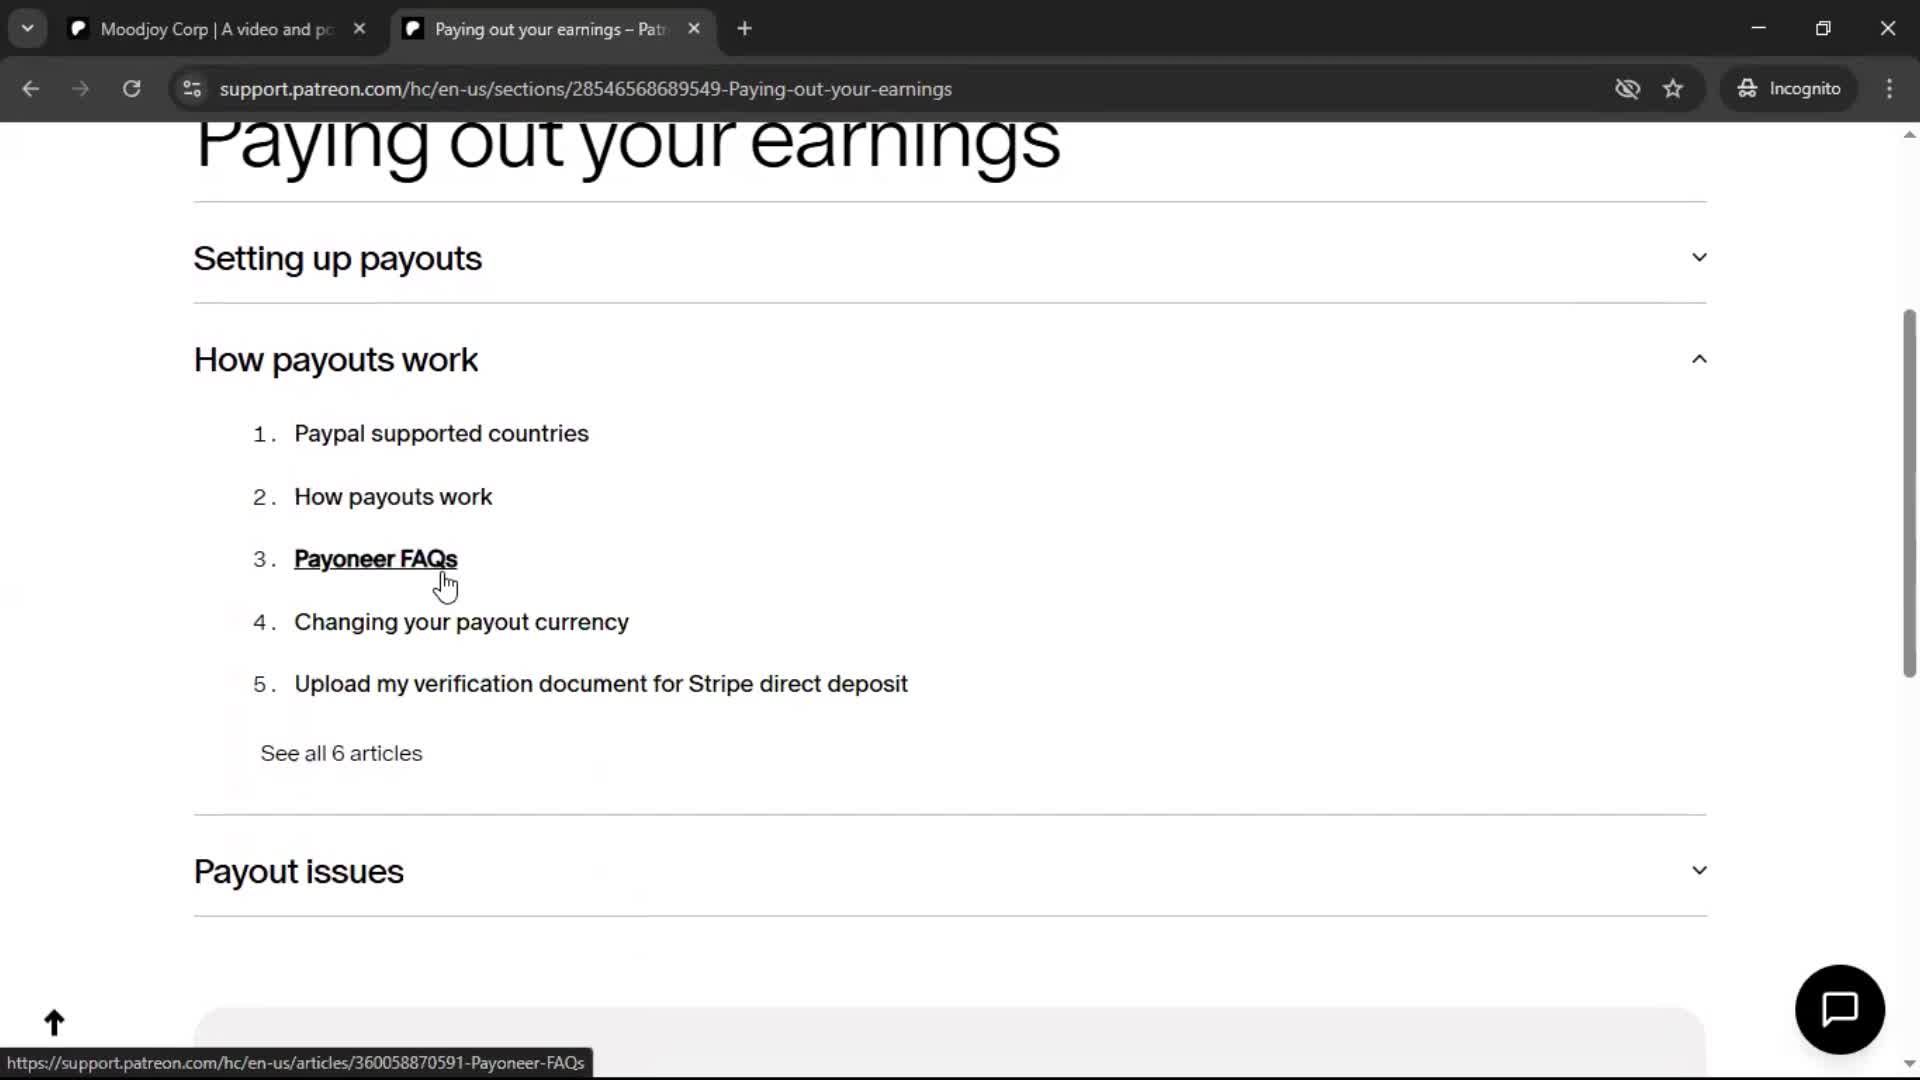This screenshot has width=1920, height=1080.
Task: Open Changing your payout currency article
Action: 461,622
